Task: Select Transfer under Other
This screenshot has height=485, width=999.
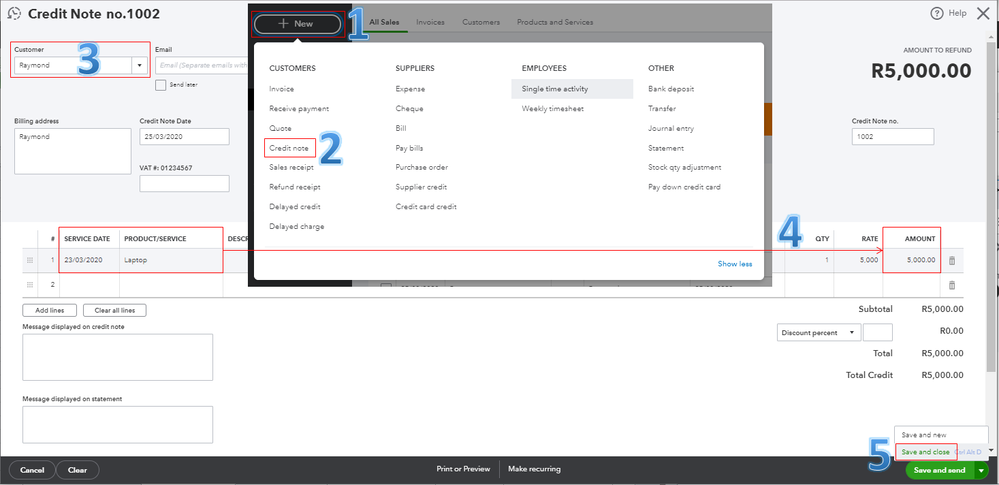Action: (x=662, y=109)
